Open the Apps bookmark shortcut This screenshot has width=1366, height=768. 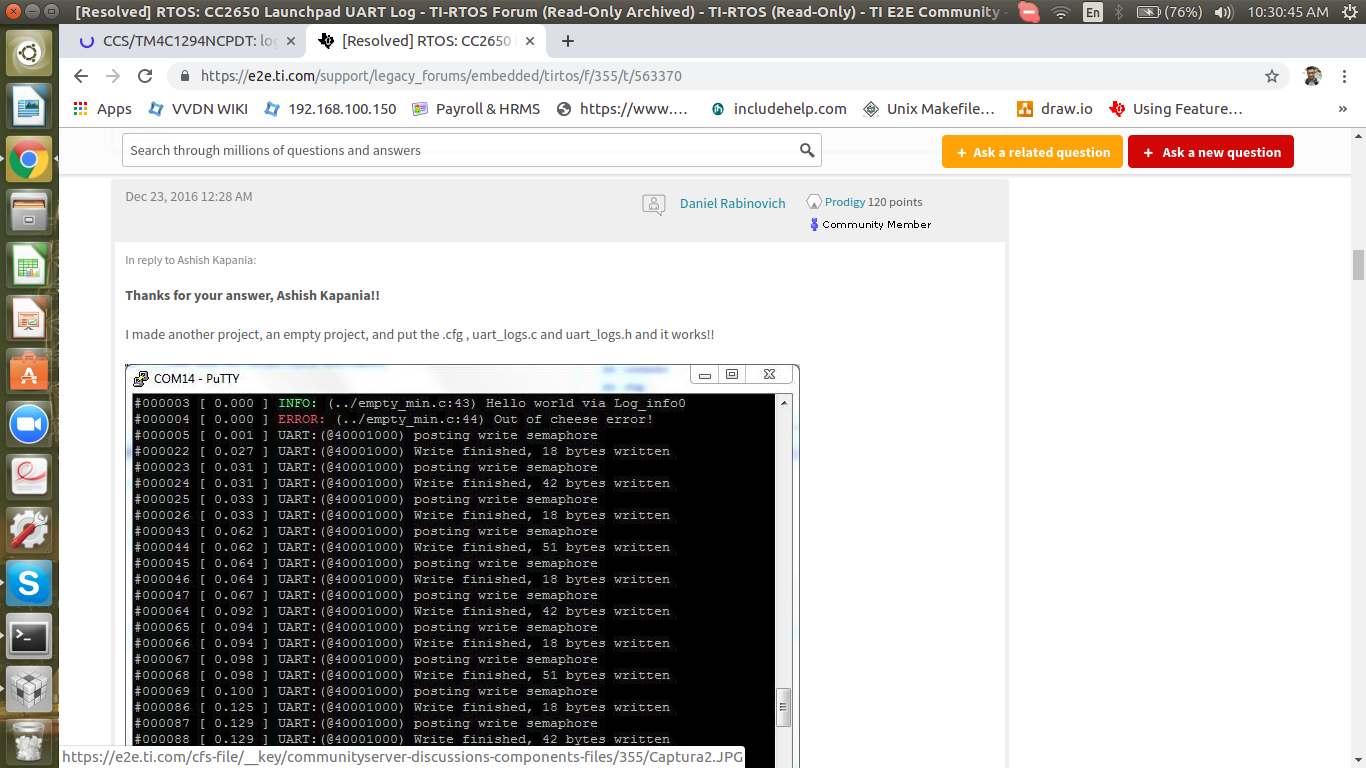click(x=103, y=109)
